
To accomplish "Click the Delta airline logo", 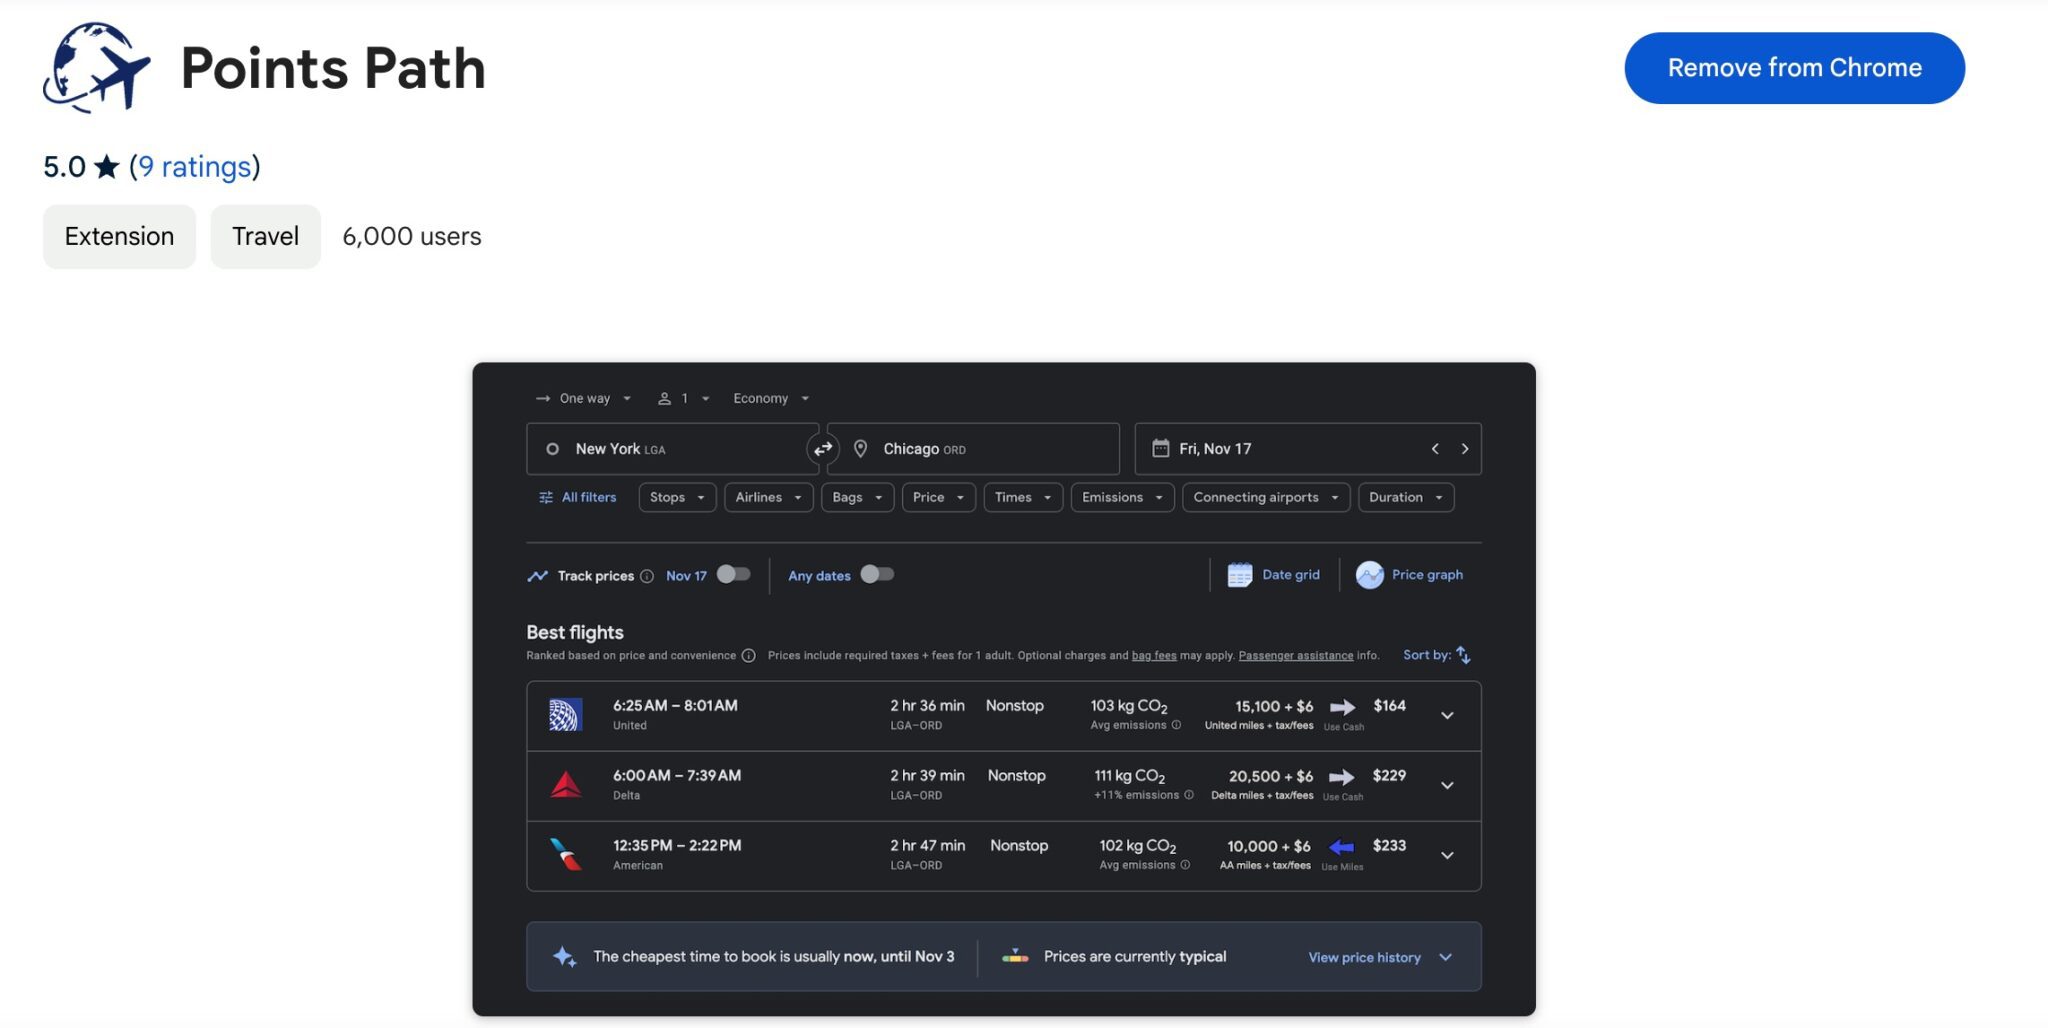I will 565,785.
